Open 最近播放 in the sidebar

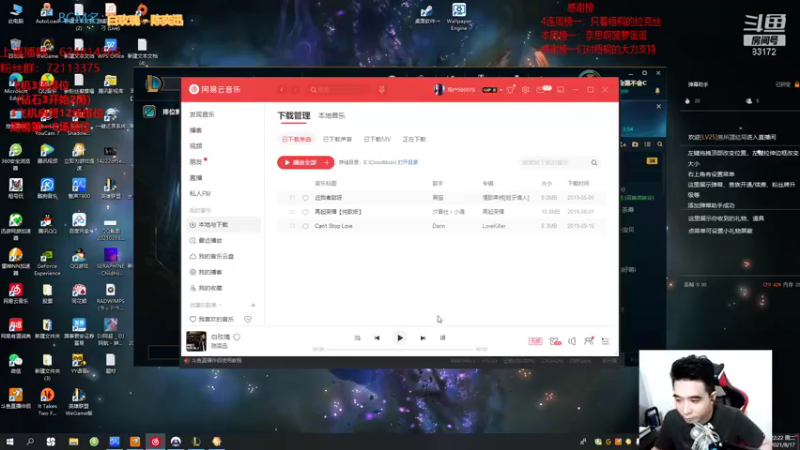(210, 240)
